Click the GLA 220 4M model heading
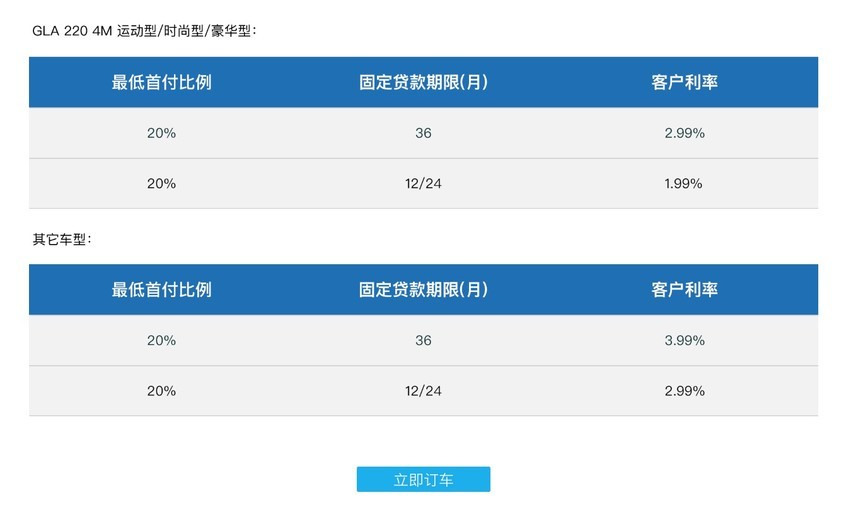Viewport: 846px width, 507px height. pyautogui.click(x=146, y=31)
